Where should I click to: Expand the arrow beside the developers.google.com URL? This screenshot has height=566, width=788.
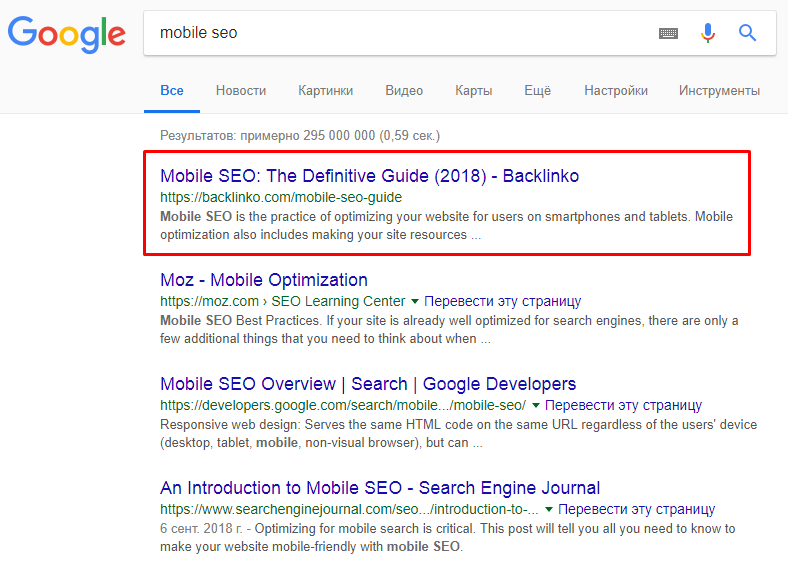pos(536,405)
